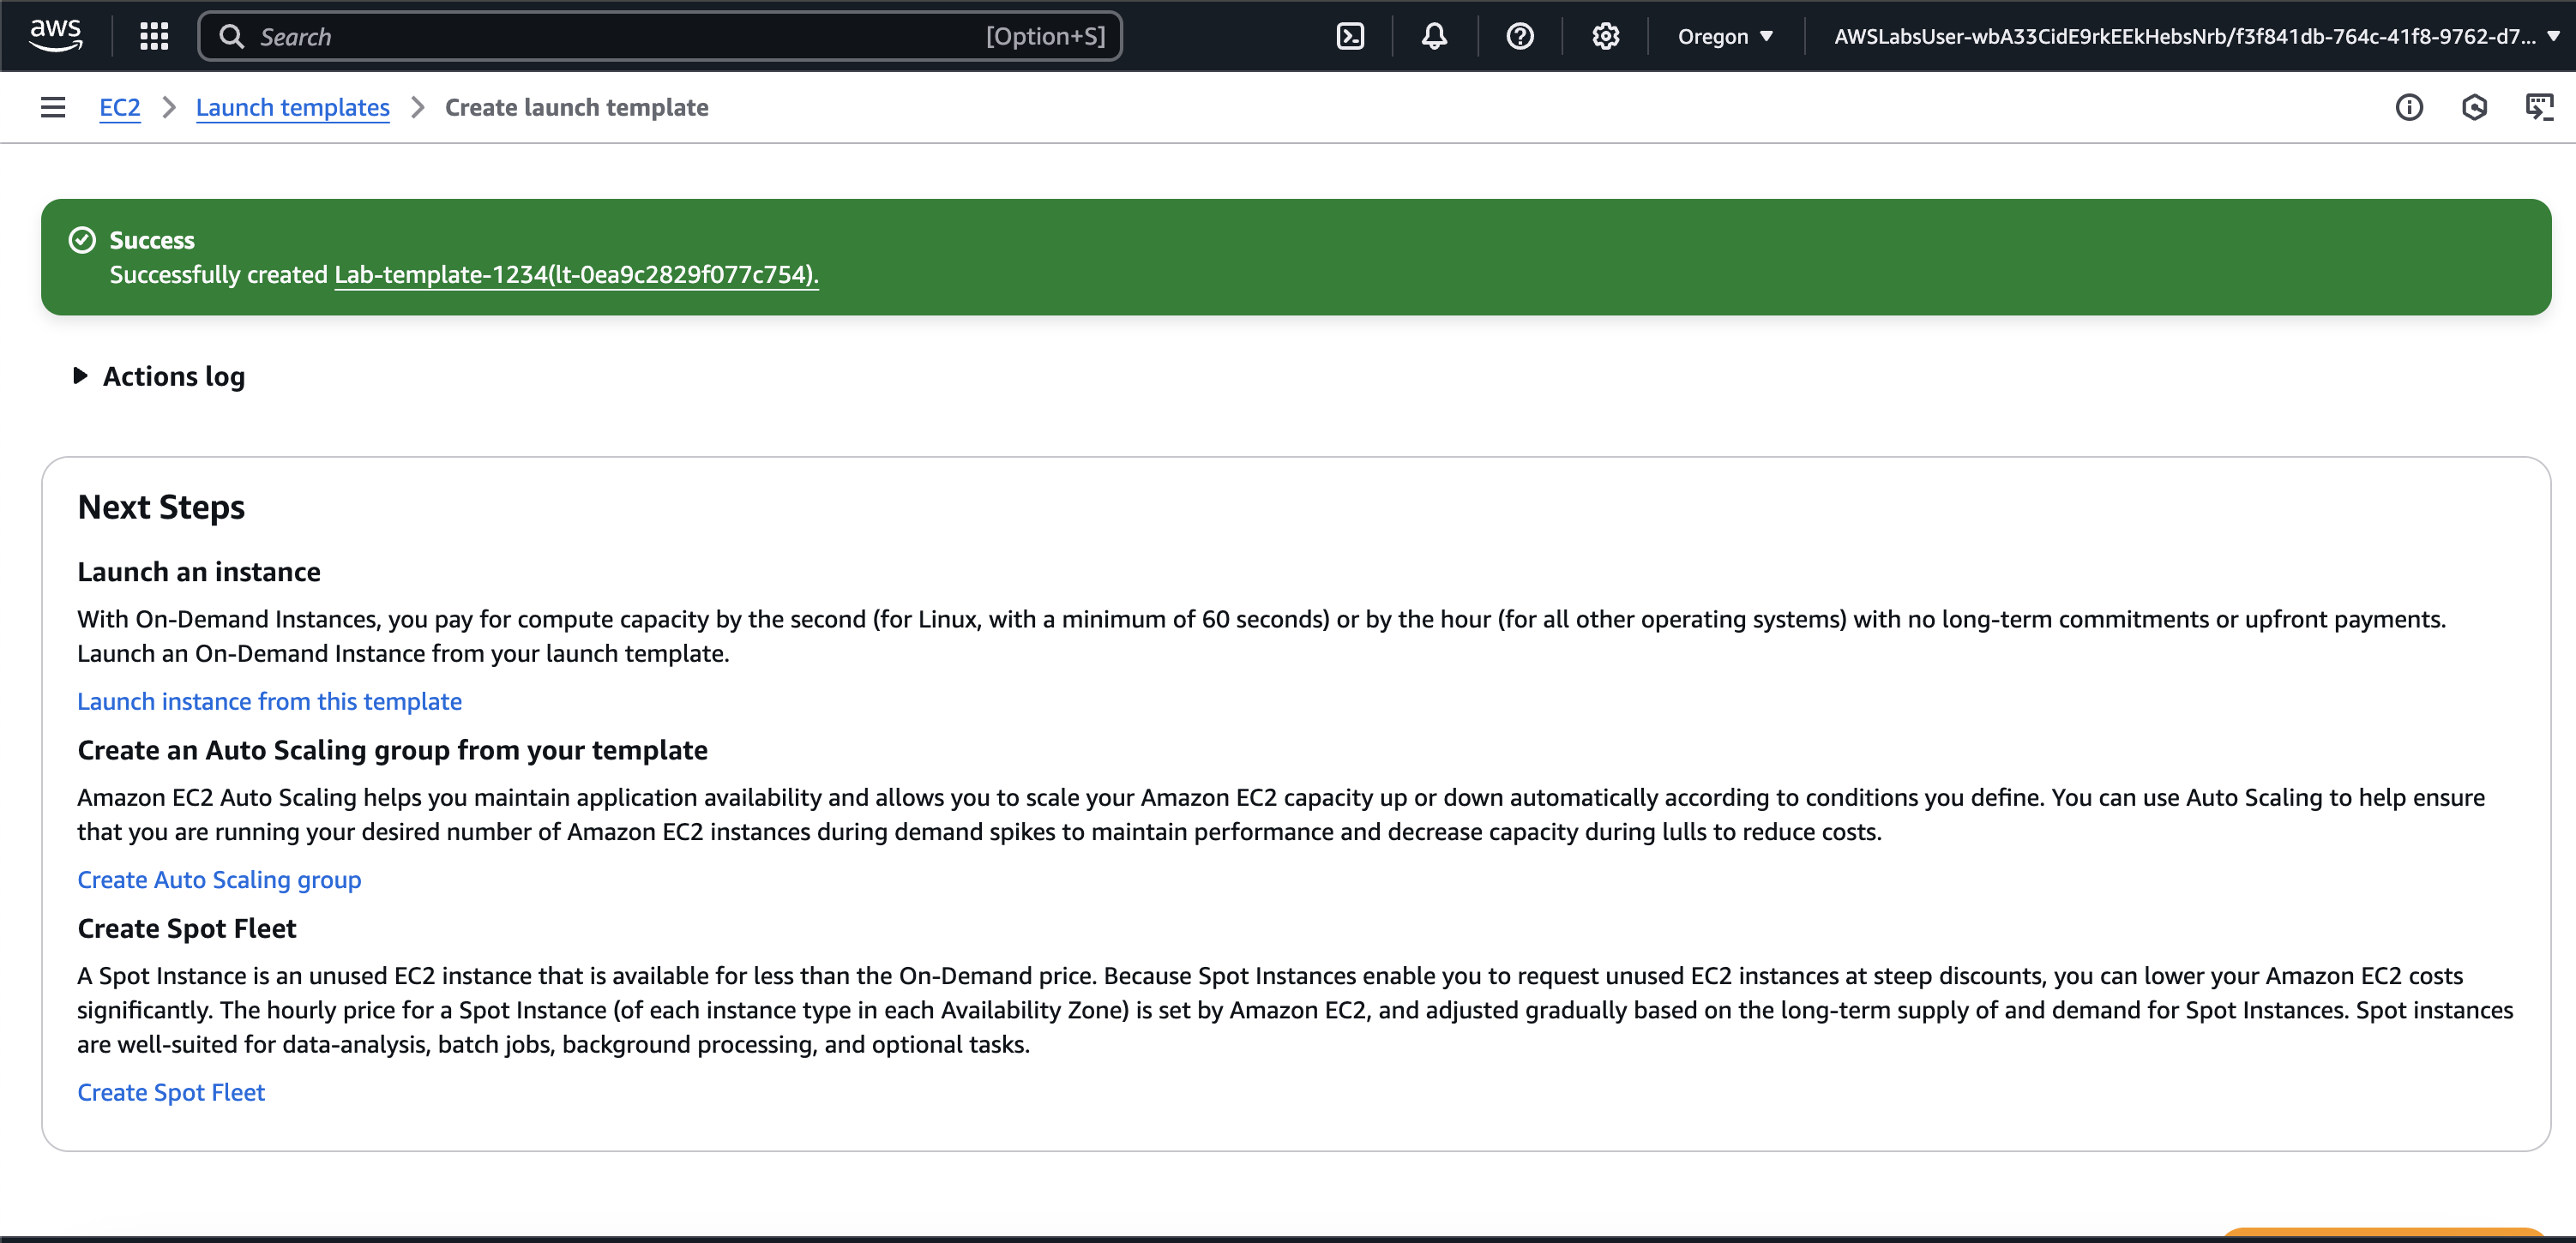Click the AWS logo home icon
The height and width of the screenshot is (1243, 2576).
[x=56, y=36]
